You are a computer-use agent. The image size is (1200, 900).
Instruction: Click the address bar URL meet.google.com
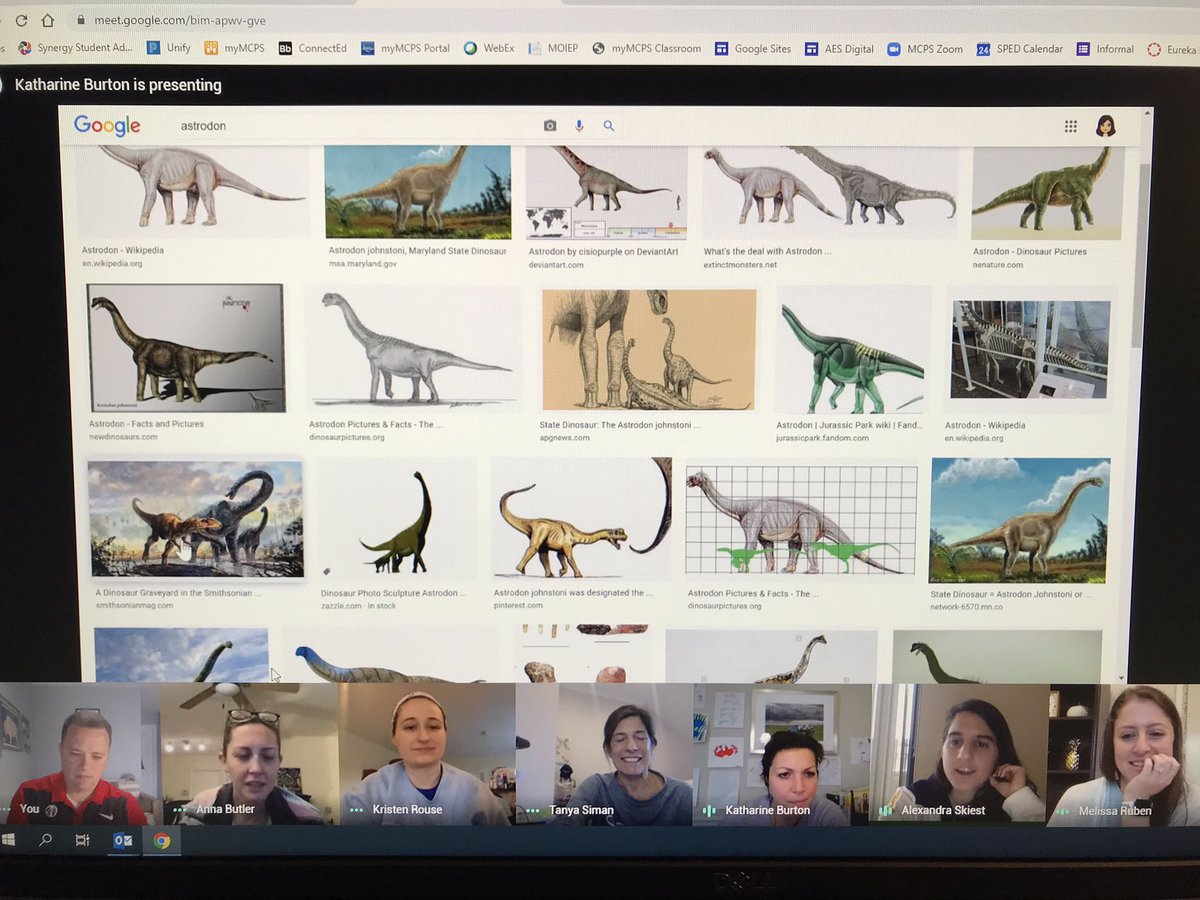[x=180, y=20]
